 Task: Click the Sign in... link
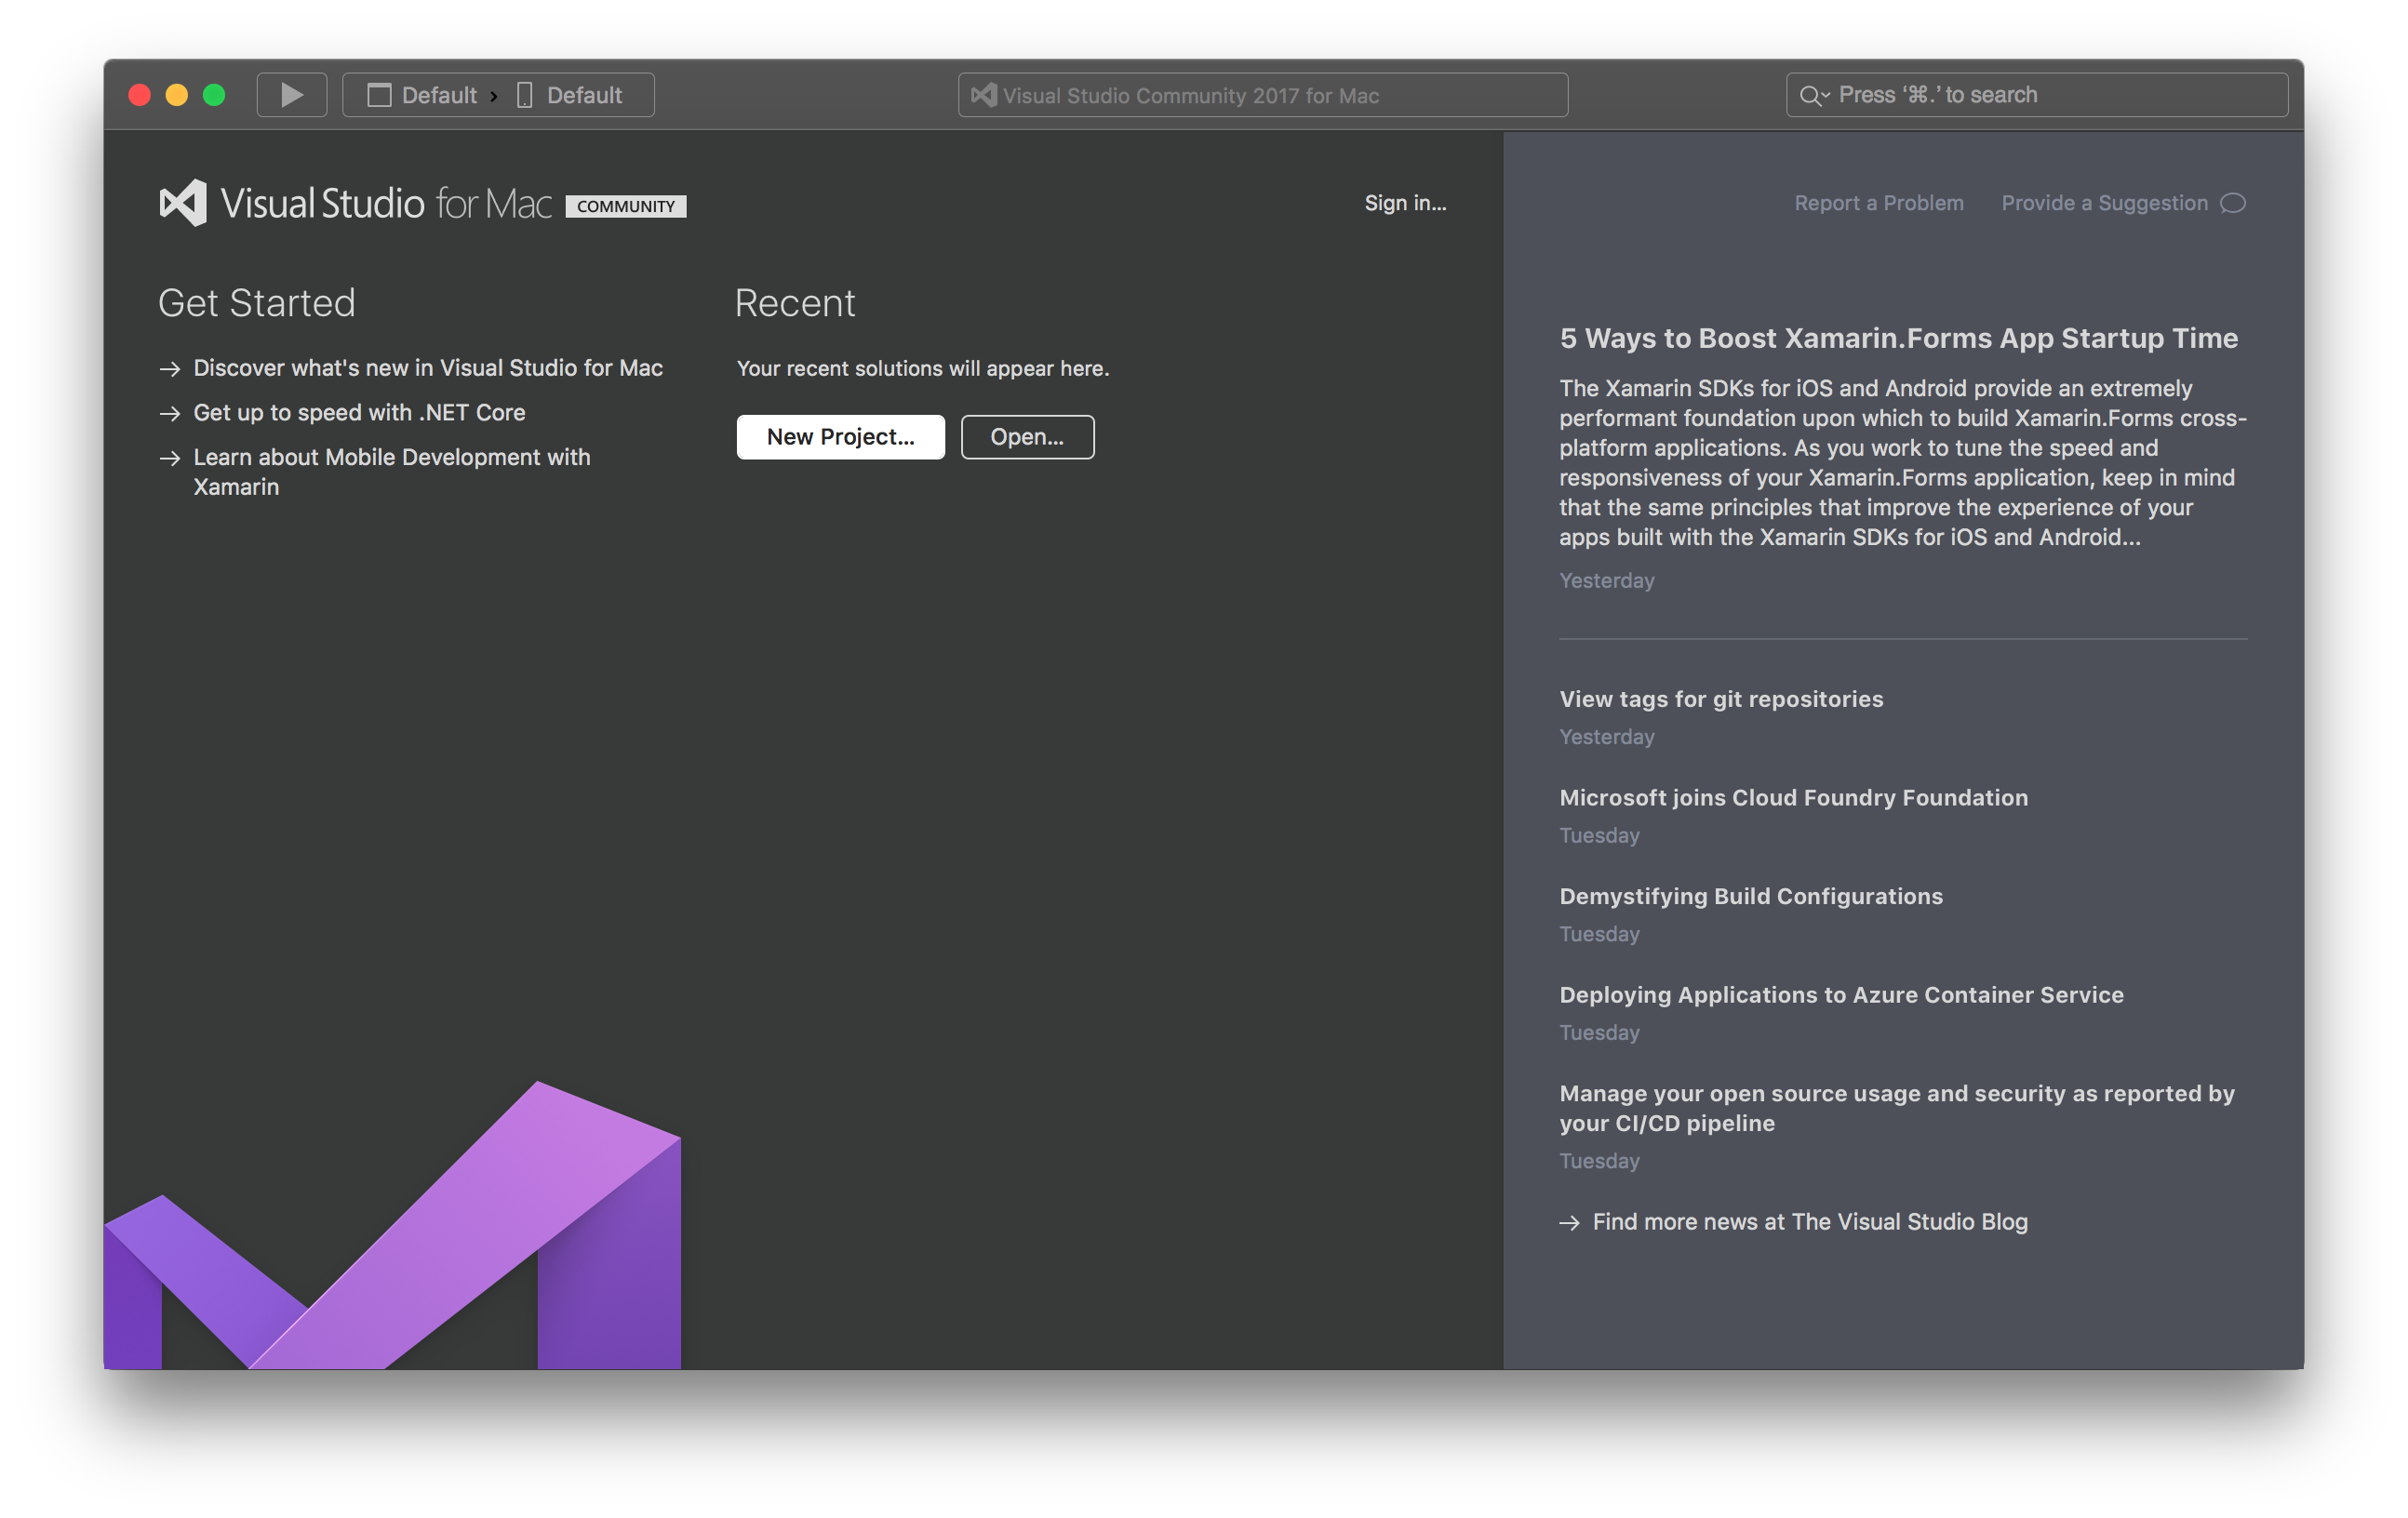[x=1405, y=203]
